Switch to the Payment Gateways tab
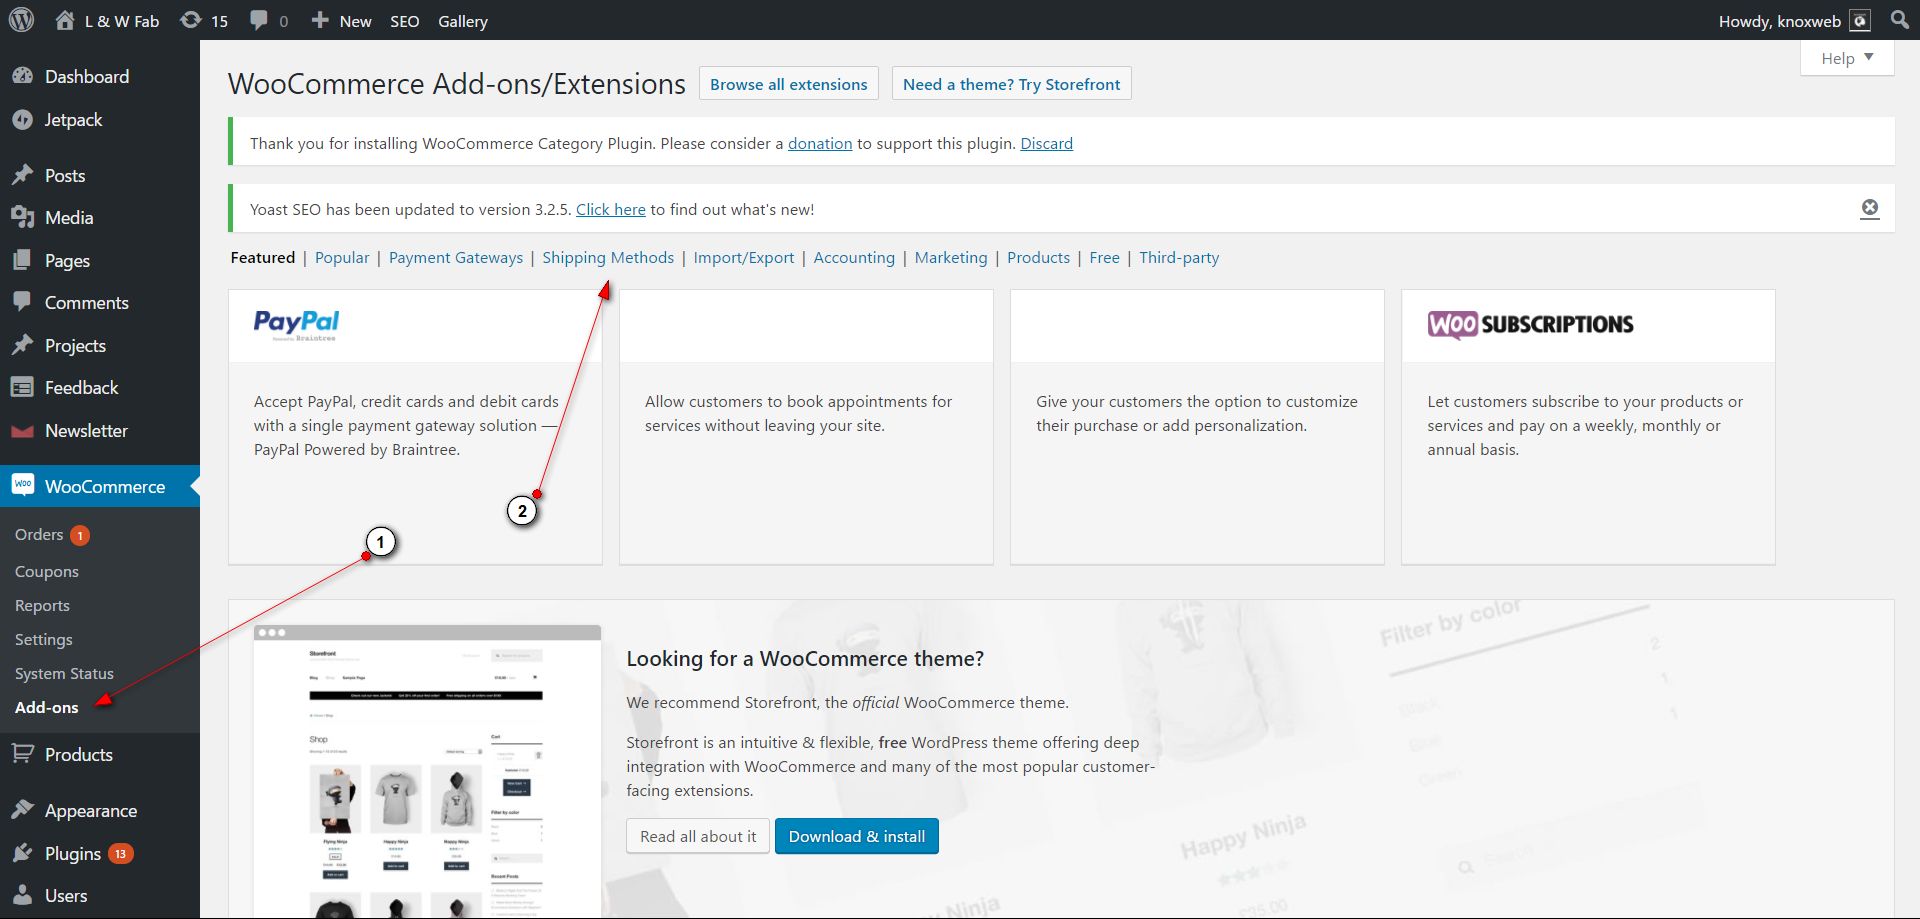This screenshot has height=919, width=1920. [x=456, y=257]
